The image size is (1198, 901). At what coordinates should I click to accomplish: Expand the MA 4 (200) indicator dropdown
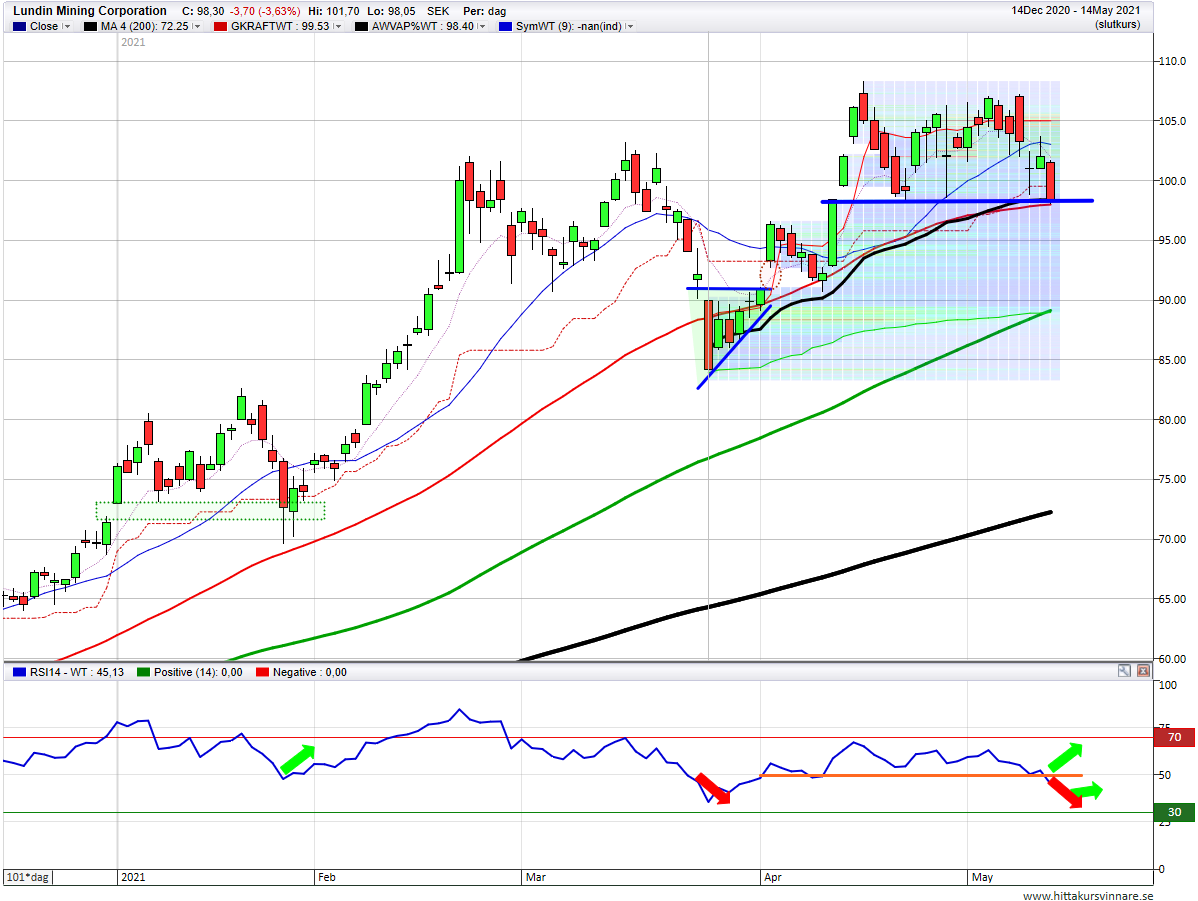click(x=197, y=27)
